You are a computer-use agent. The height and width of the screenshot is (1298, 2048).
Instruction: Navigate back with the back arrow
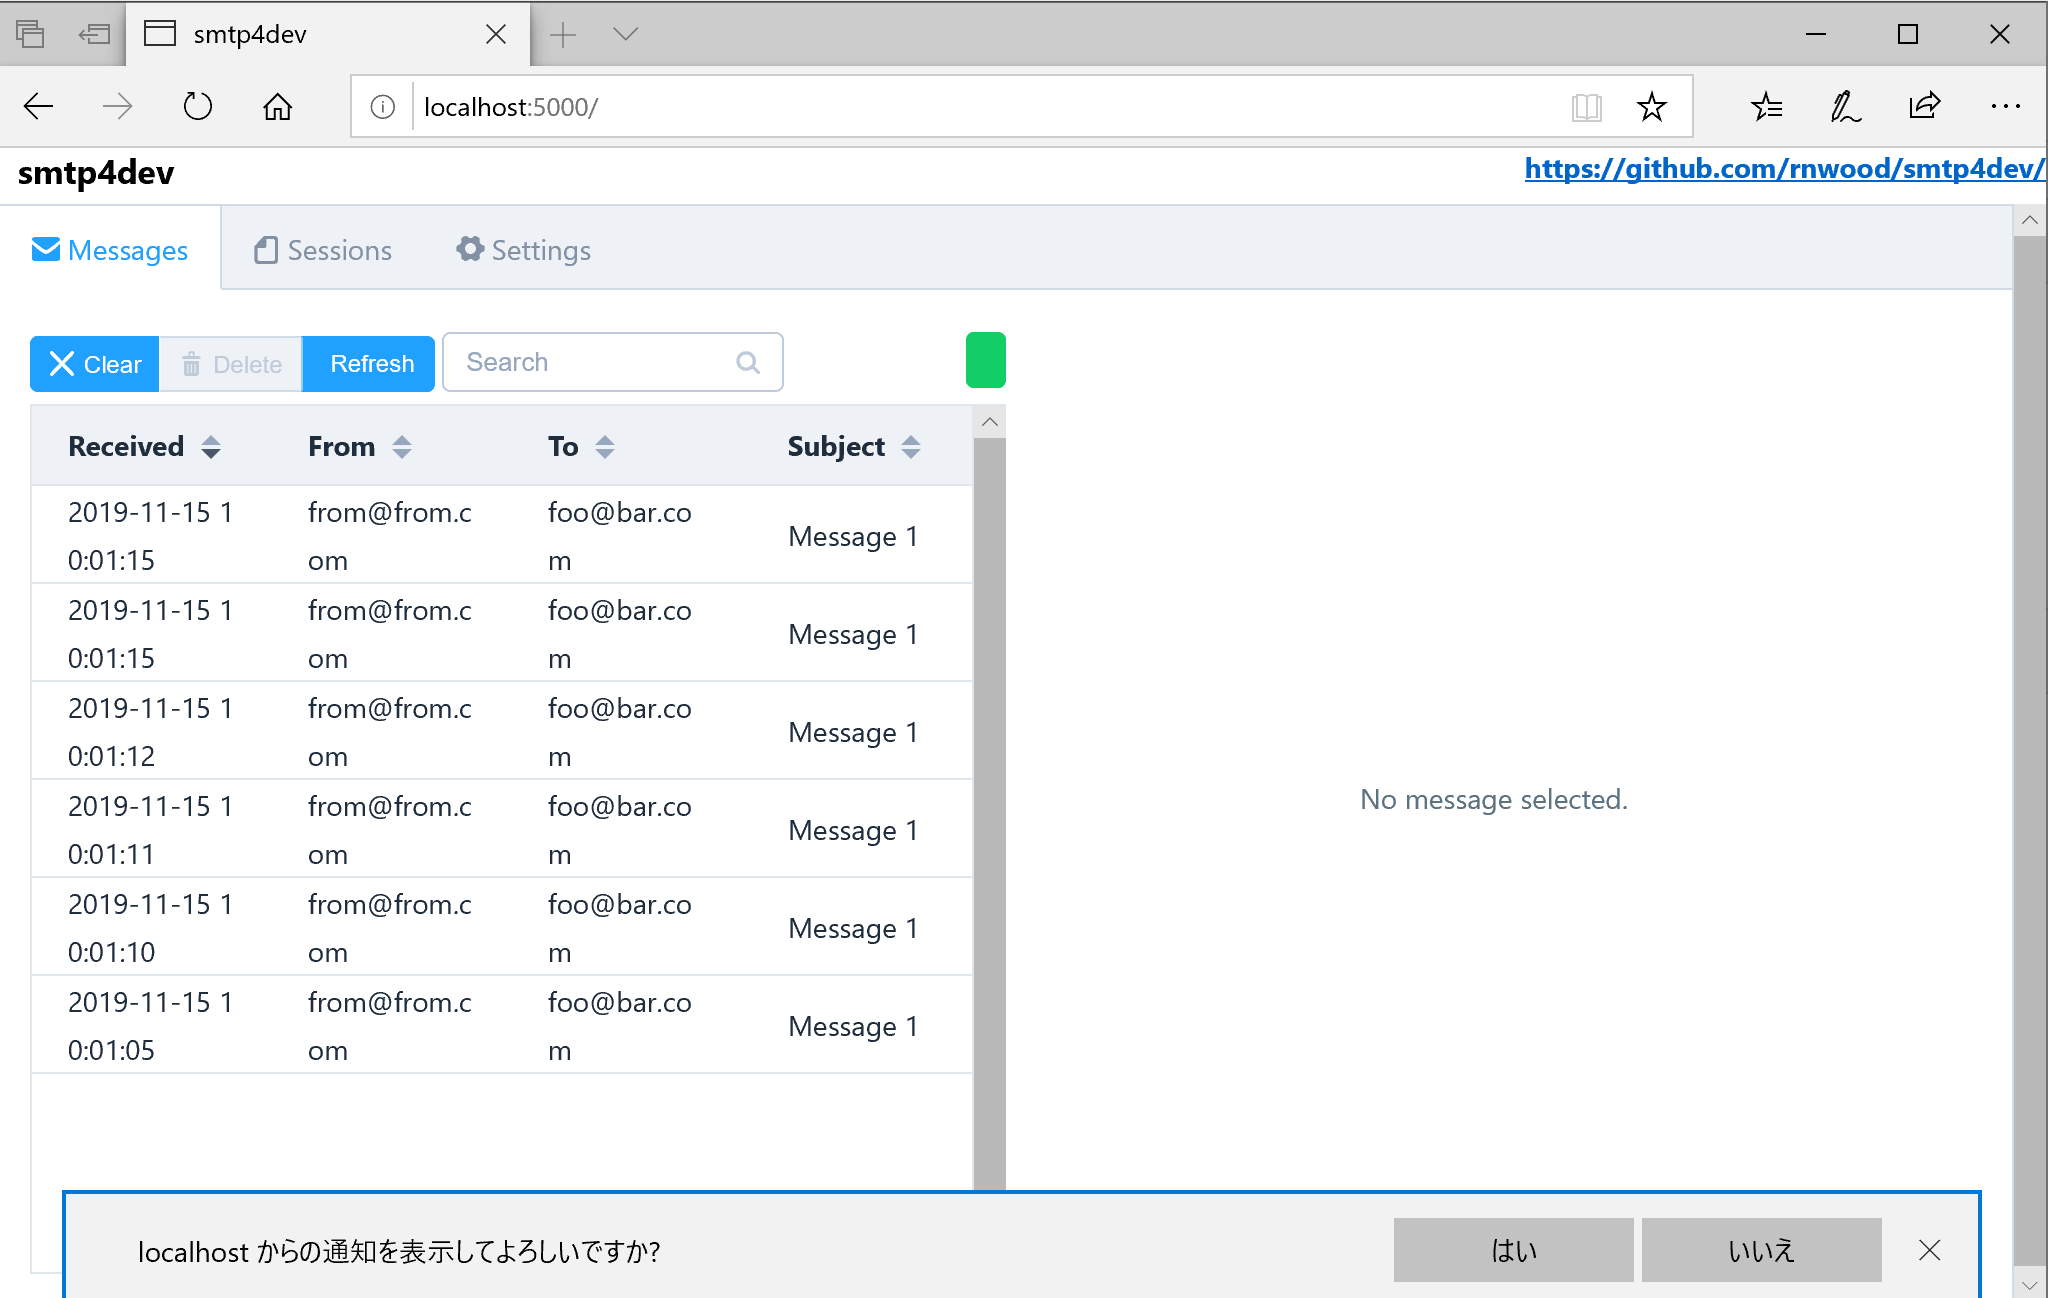point(38,106)
